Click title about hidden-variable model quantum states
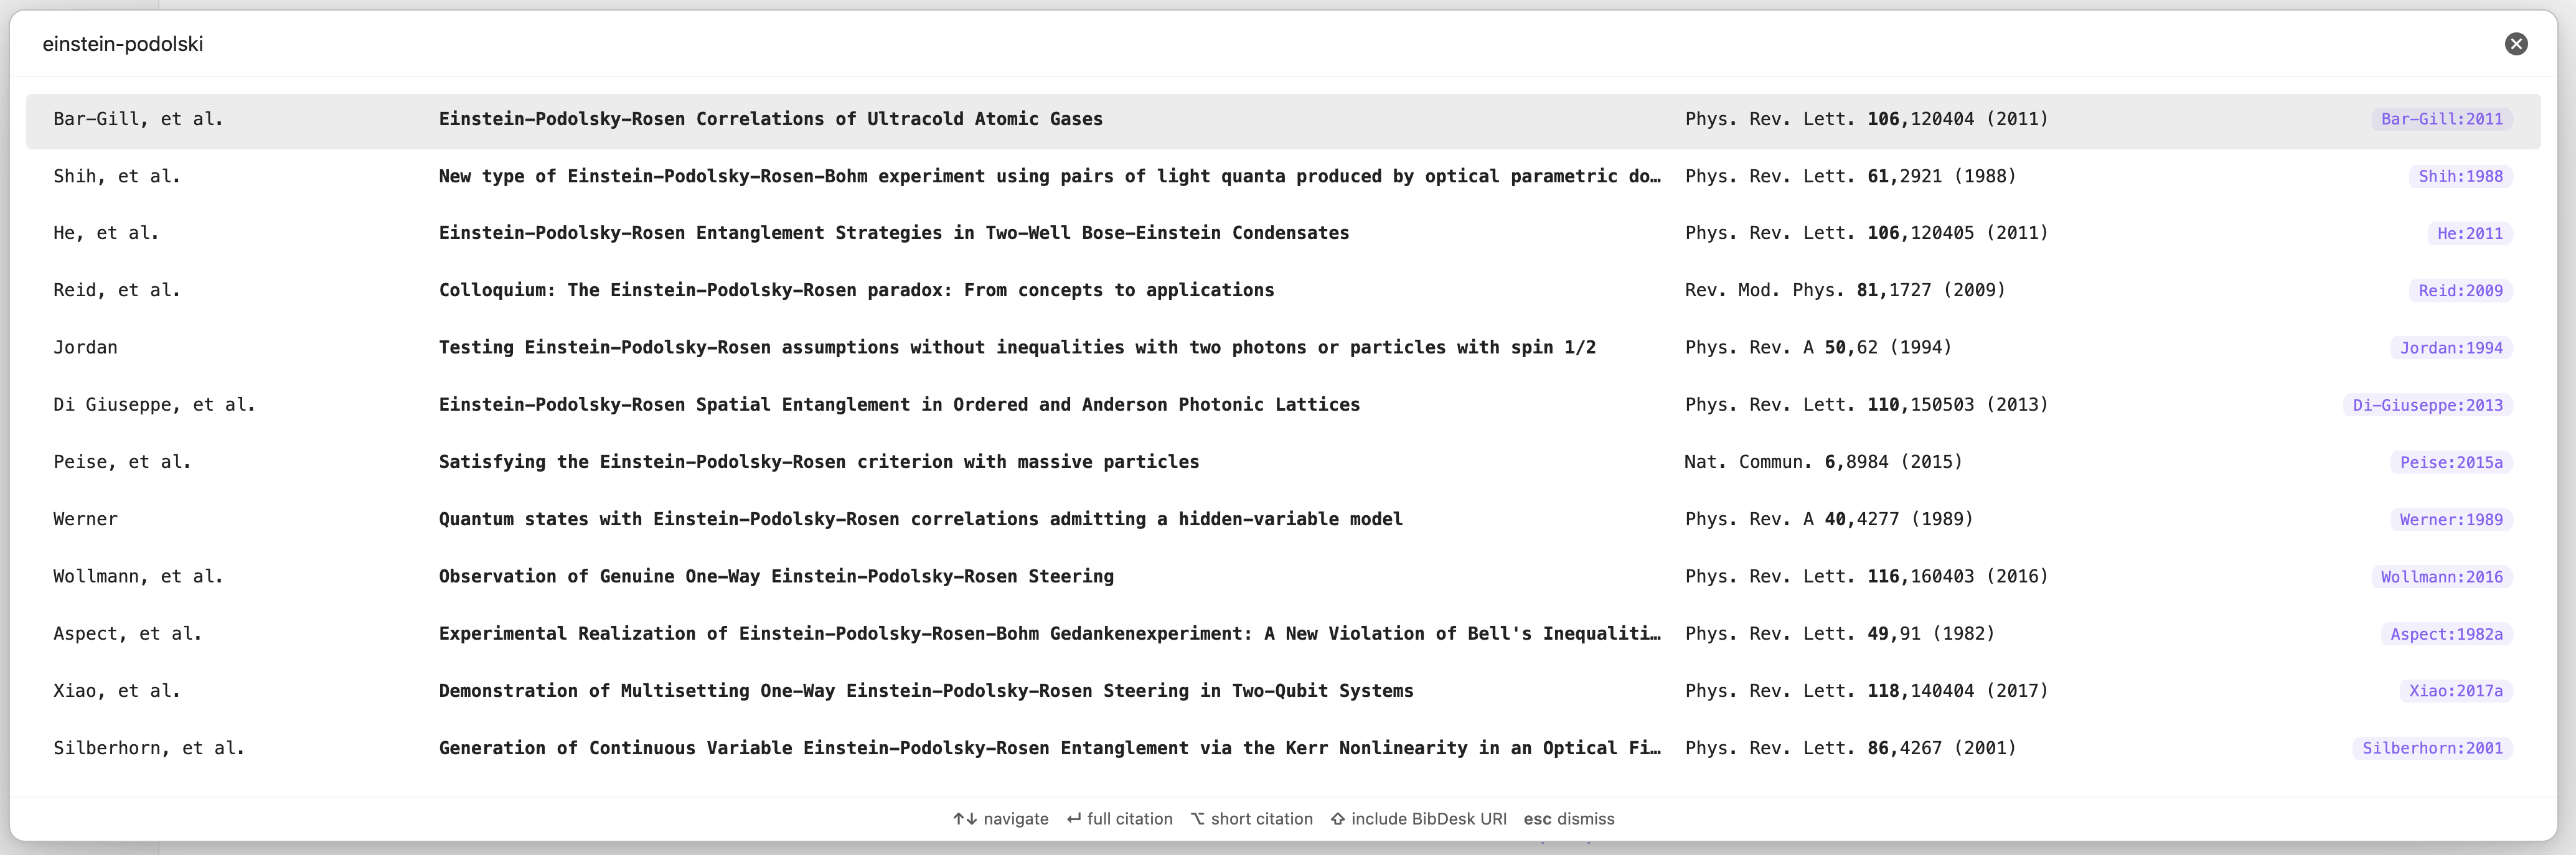 (x=921, y=519)
